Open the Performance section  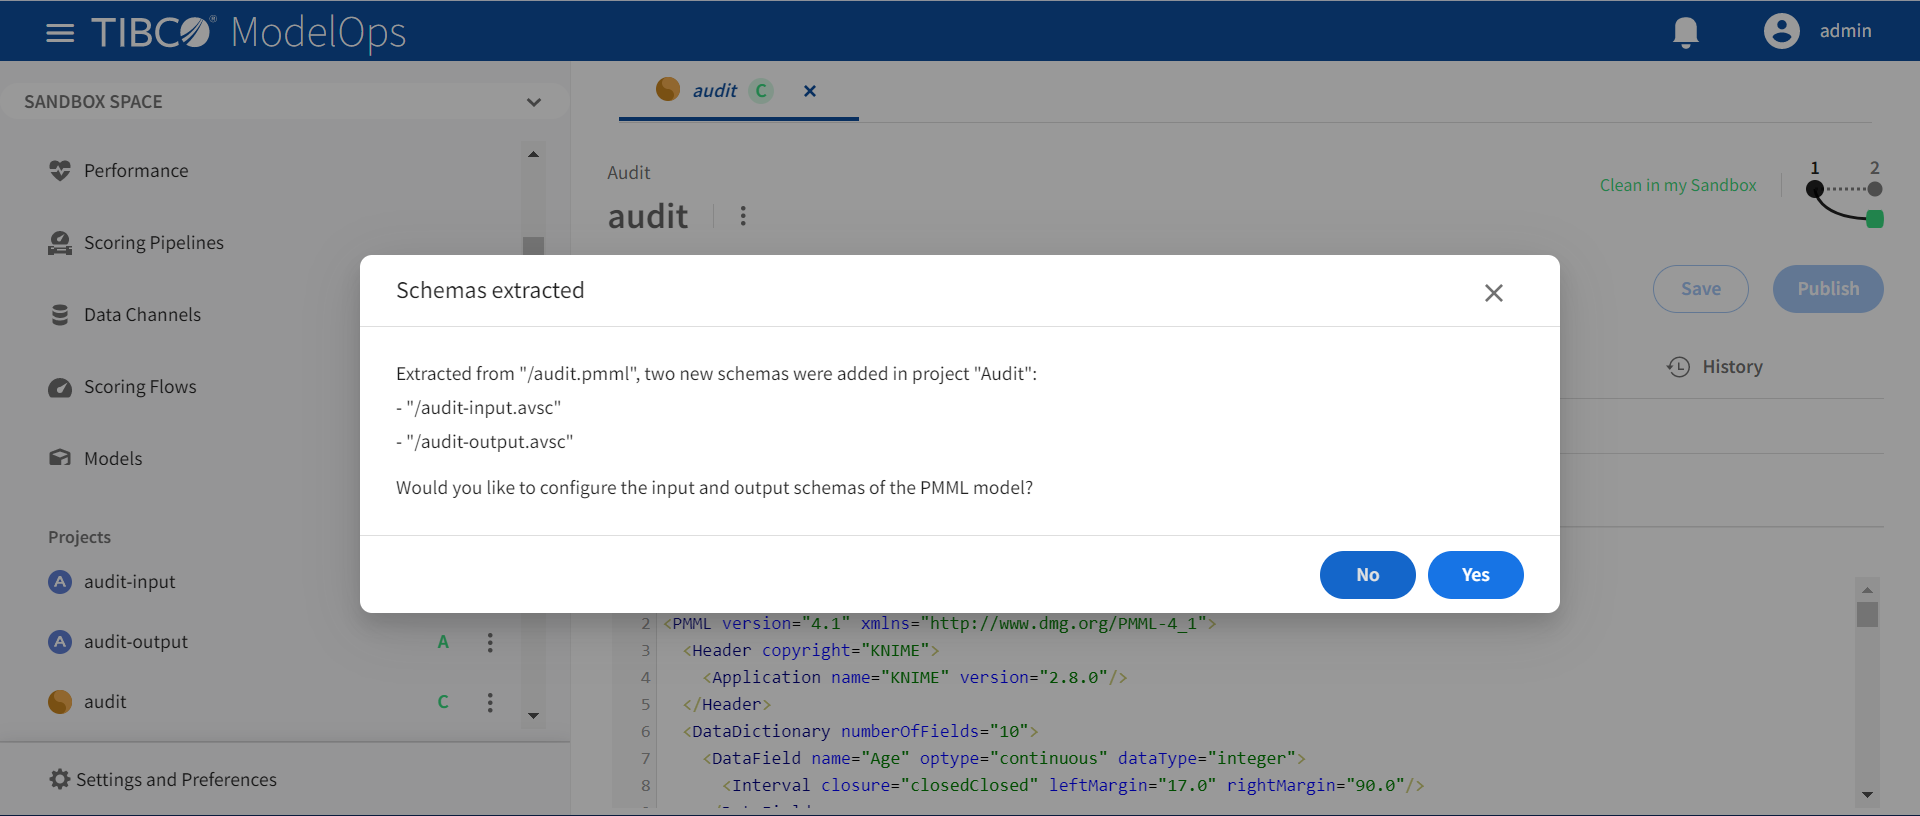135,171
